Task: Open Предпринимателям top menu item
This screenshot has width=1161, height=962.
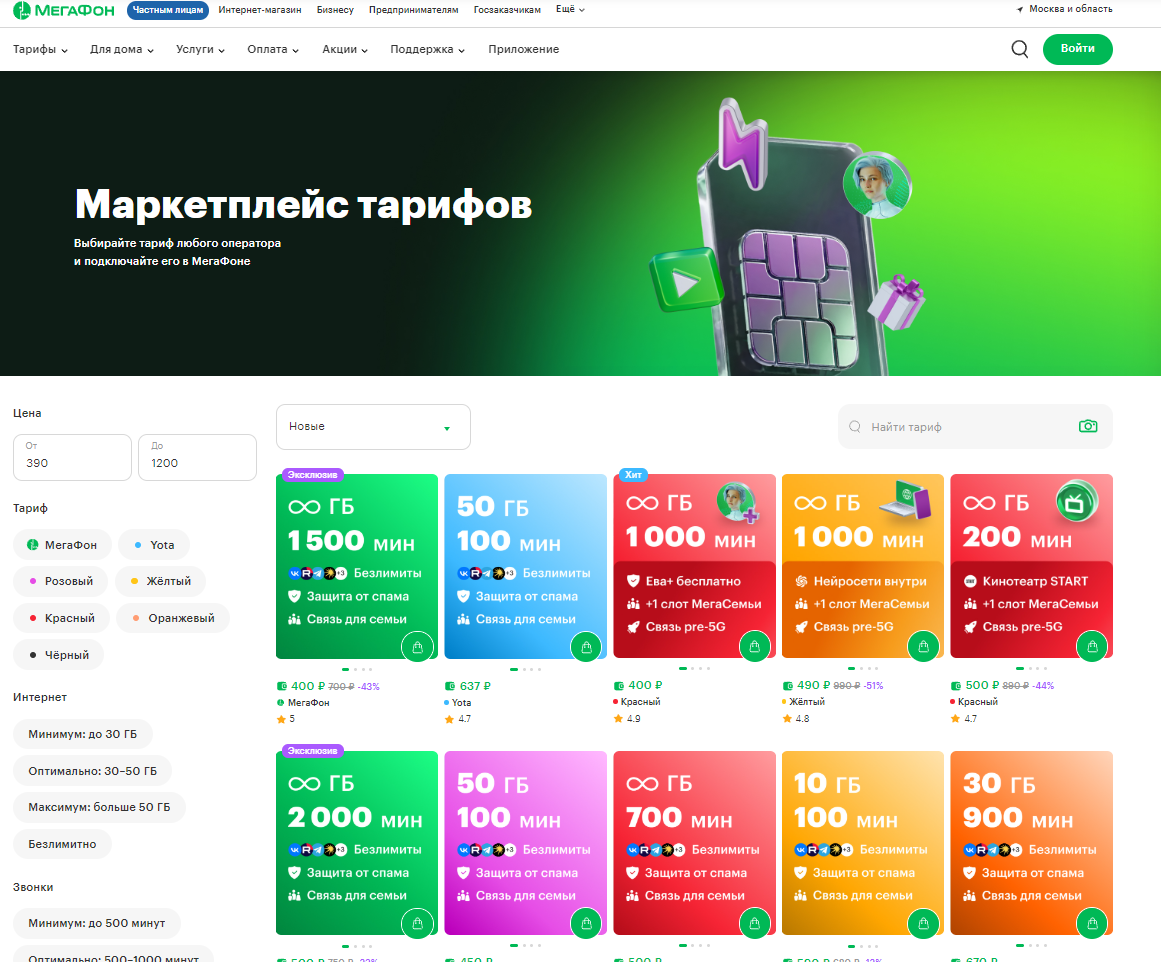Action: 414,10
